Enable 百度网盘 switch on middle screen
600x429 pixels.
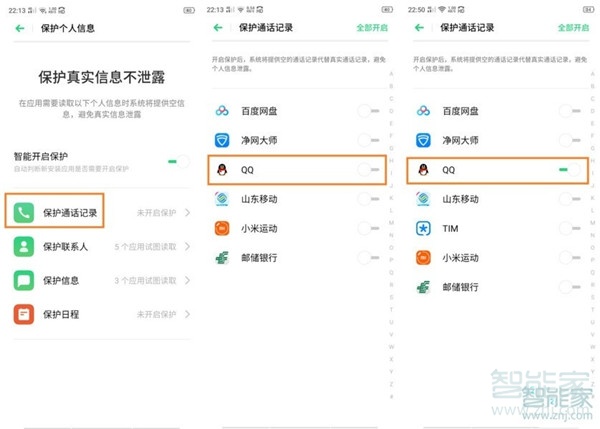pyautogui.click(x=368, y=111)
